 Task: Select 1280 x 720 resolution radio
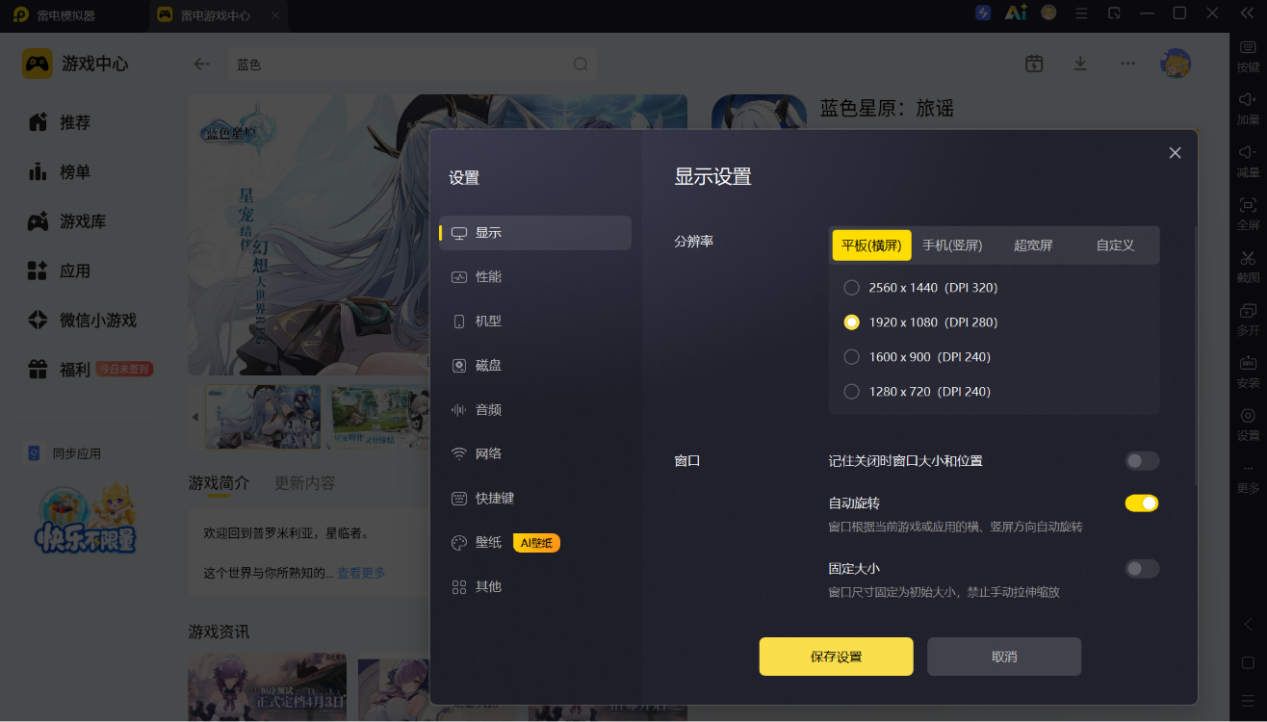851,392
